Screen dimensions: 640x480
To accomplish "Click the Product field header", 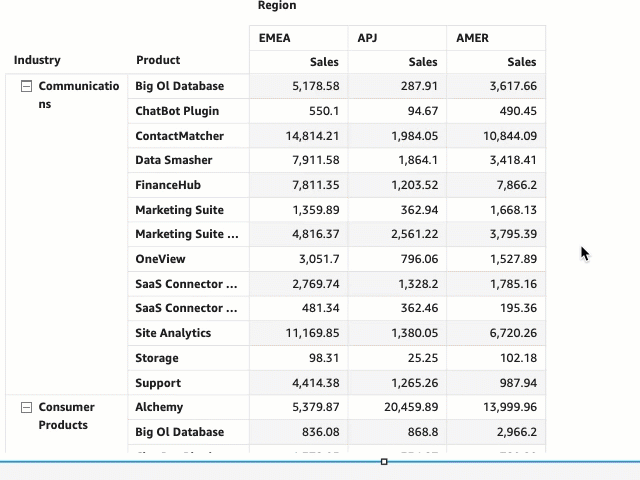I will click(158, 60).
